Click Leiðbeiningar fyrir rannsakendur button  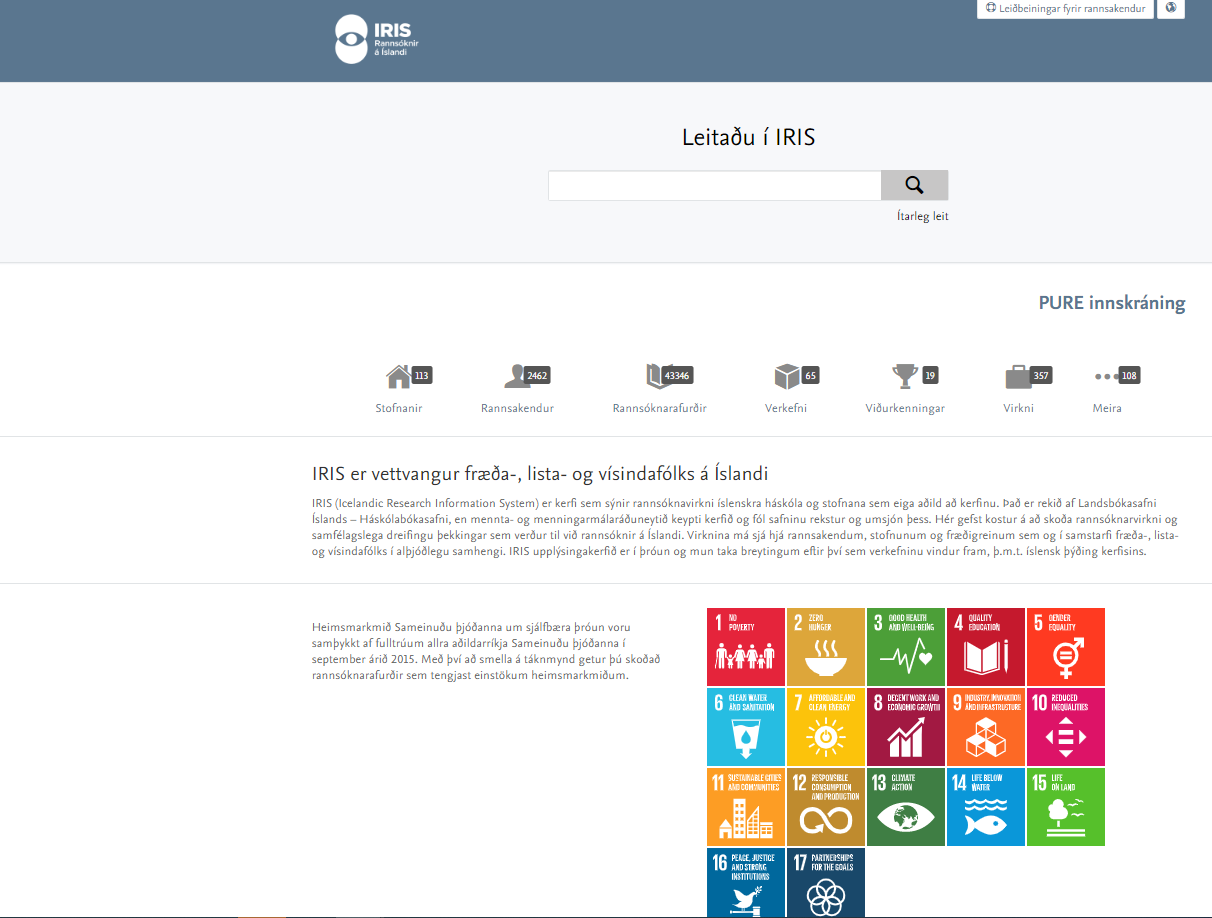click(x=1065, y=8)
